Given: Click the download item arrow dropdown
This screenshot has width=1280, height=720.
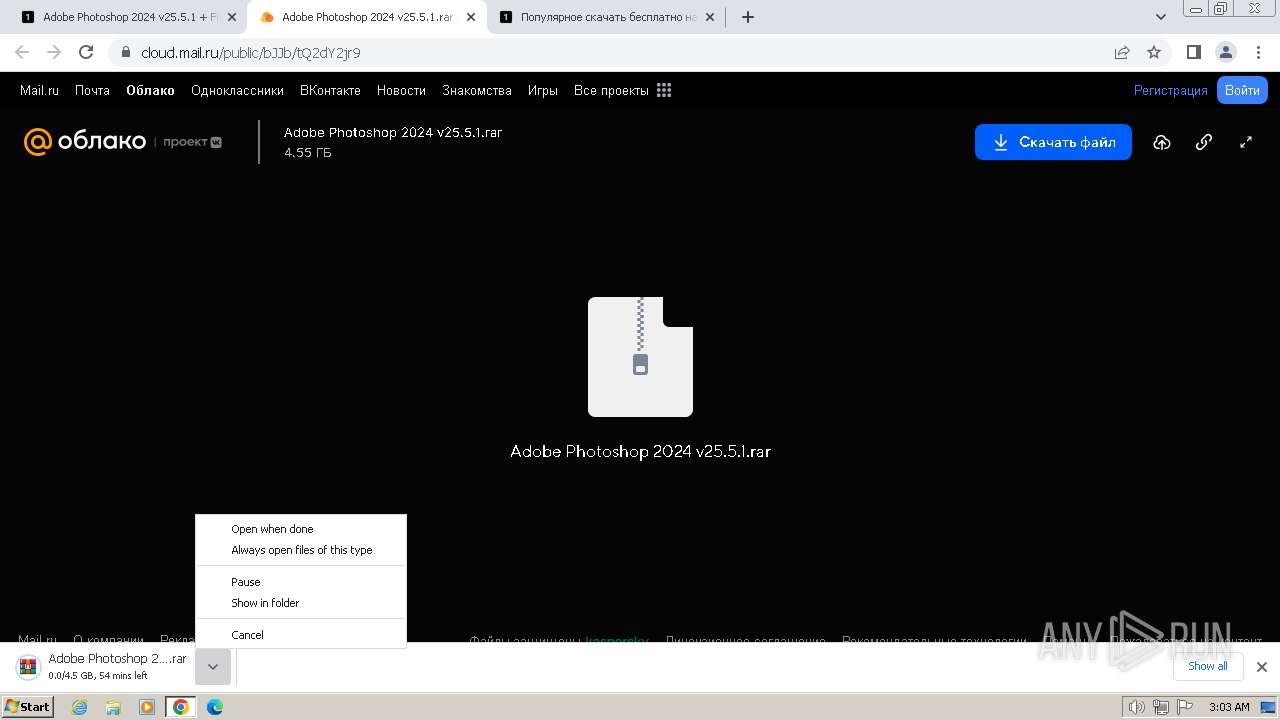Looking at the screenshot, I should click(x=213, y=667).
